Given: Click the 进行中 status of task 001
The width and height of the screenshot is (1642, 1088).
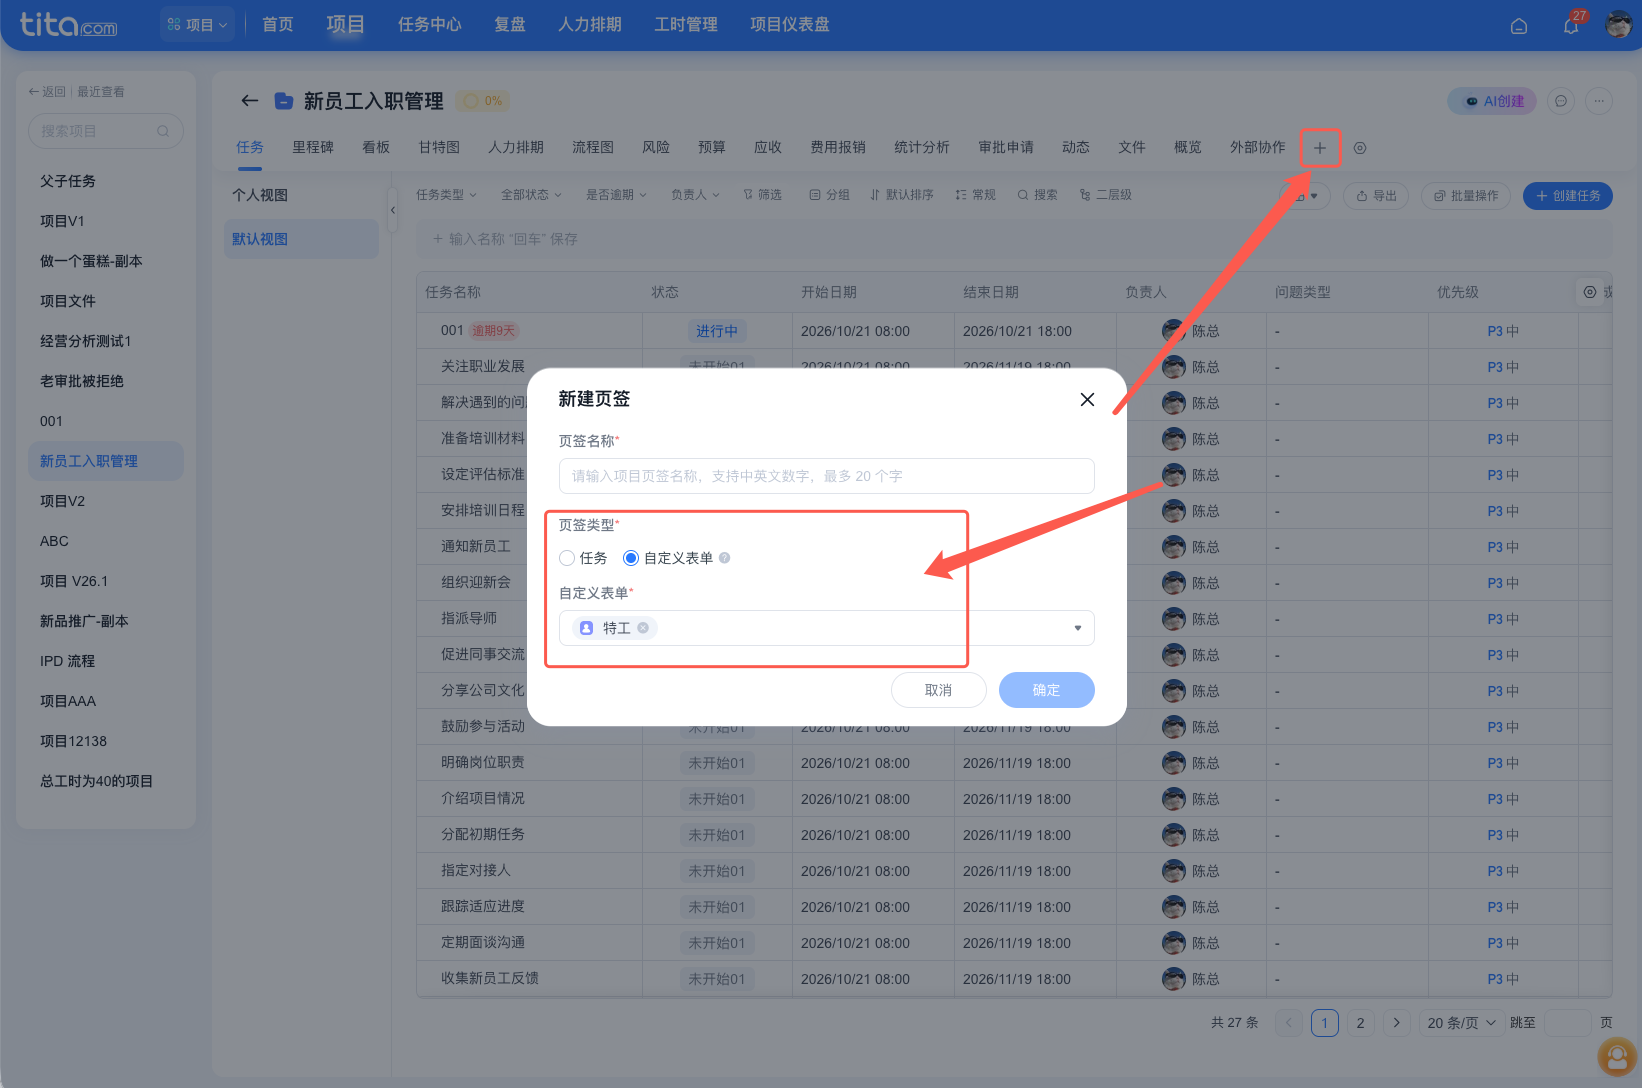Looking at the screenshot, I should pos(717,331).
